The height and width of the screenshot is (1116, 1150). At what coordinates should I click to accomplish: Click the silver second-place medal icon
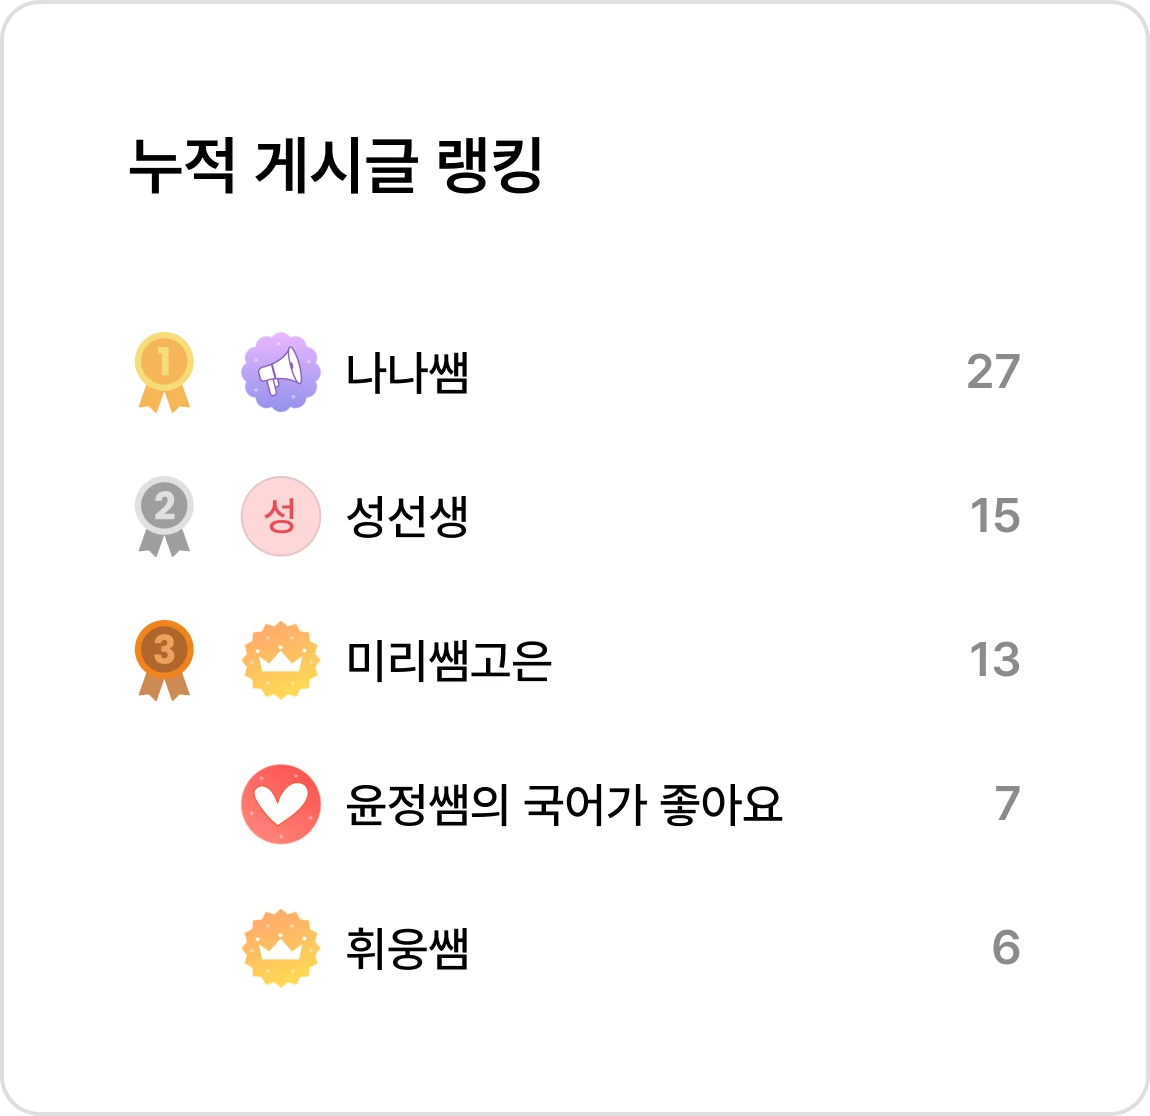pos(164,516)
